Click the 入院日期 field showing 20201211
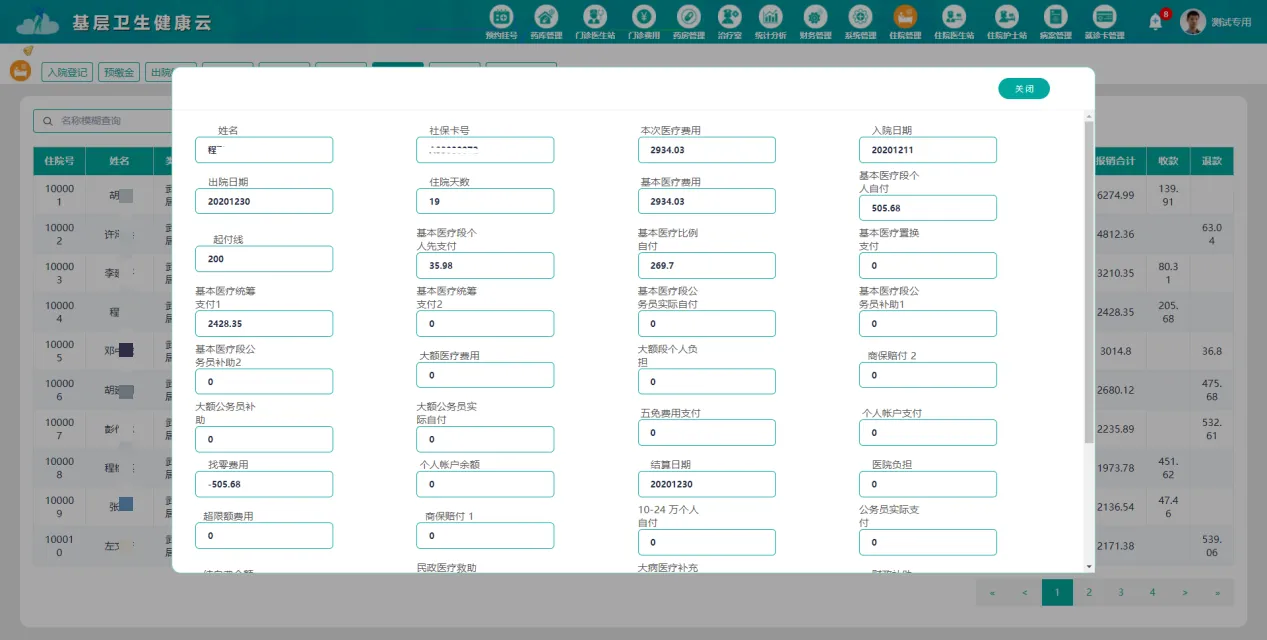 click(x=928, y=150)
